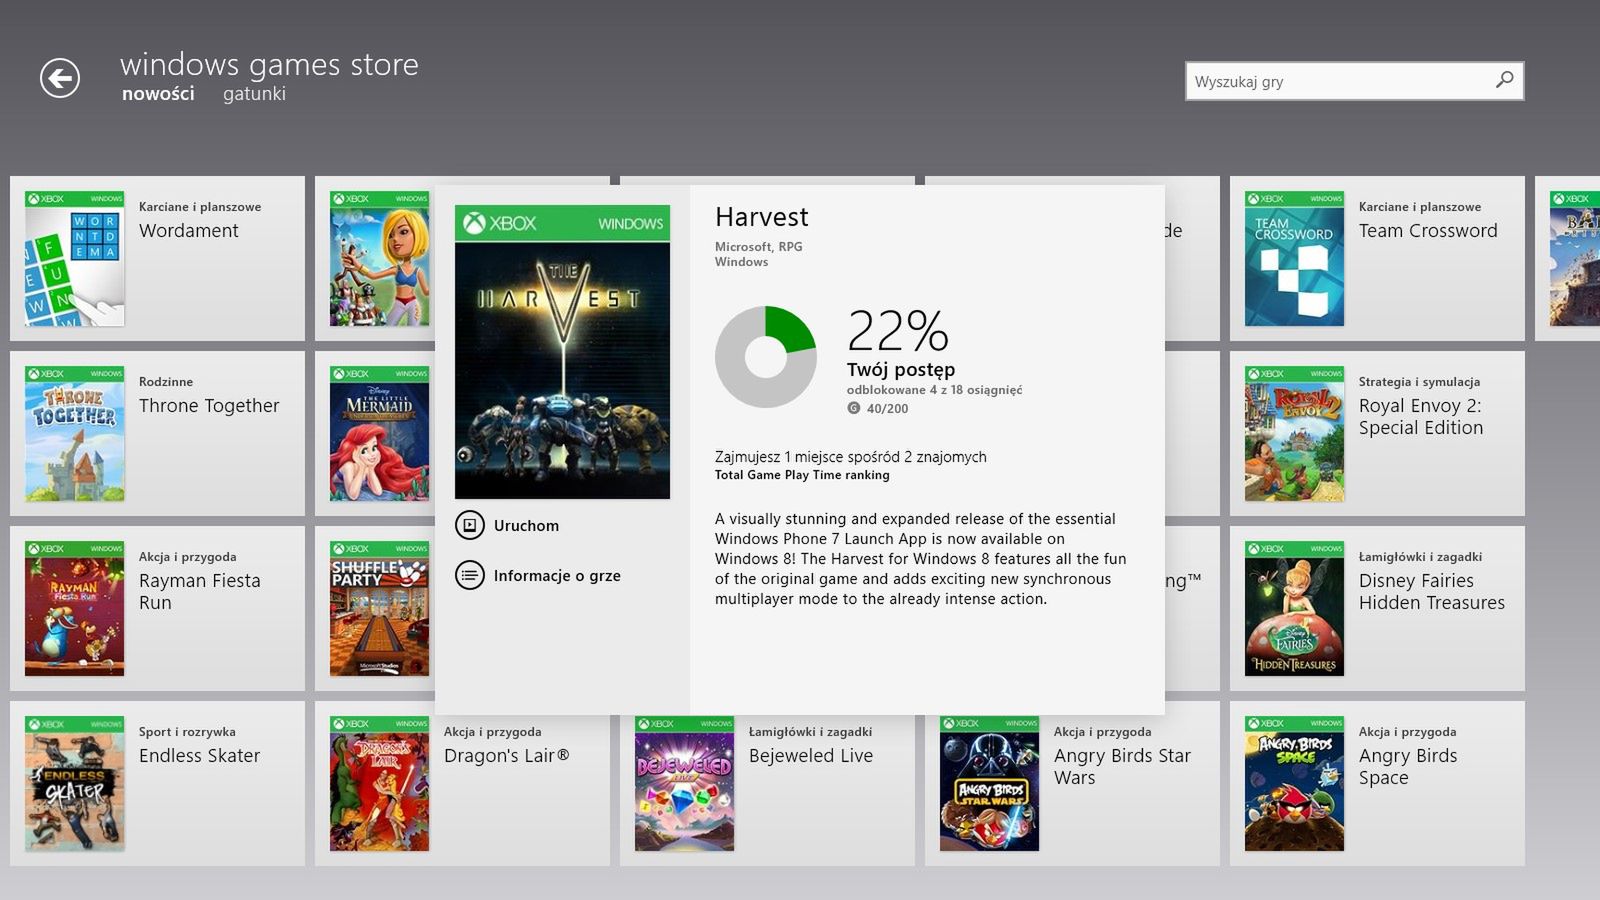This screenshot has width=1600, height=900.
Task: Click the Twój postęp label
Action: pyautogui.click(x=901, y=370)
